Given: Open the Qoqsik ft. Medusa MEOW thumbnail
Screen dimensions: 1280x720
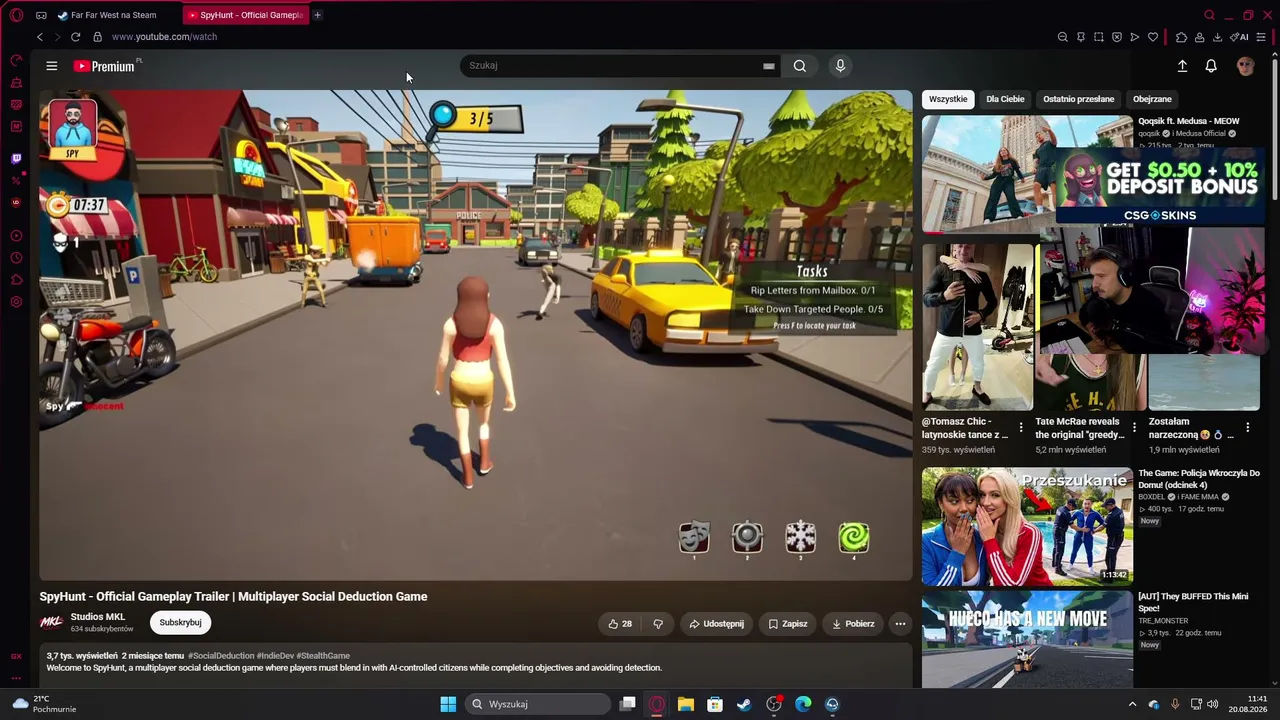Looking at the screenshot, I should coord(1027,173).
